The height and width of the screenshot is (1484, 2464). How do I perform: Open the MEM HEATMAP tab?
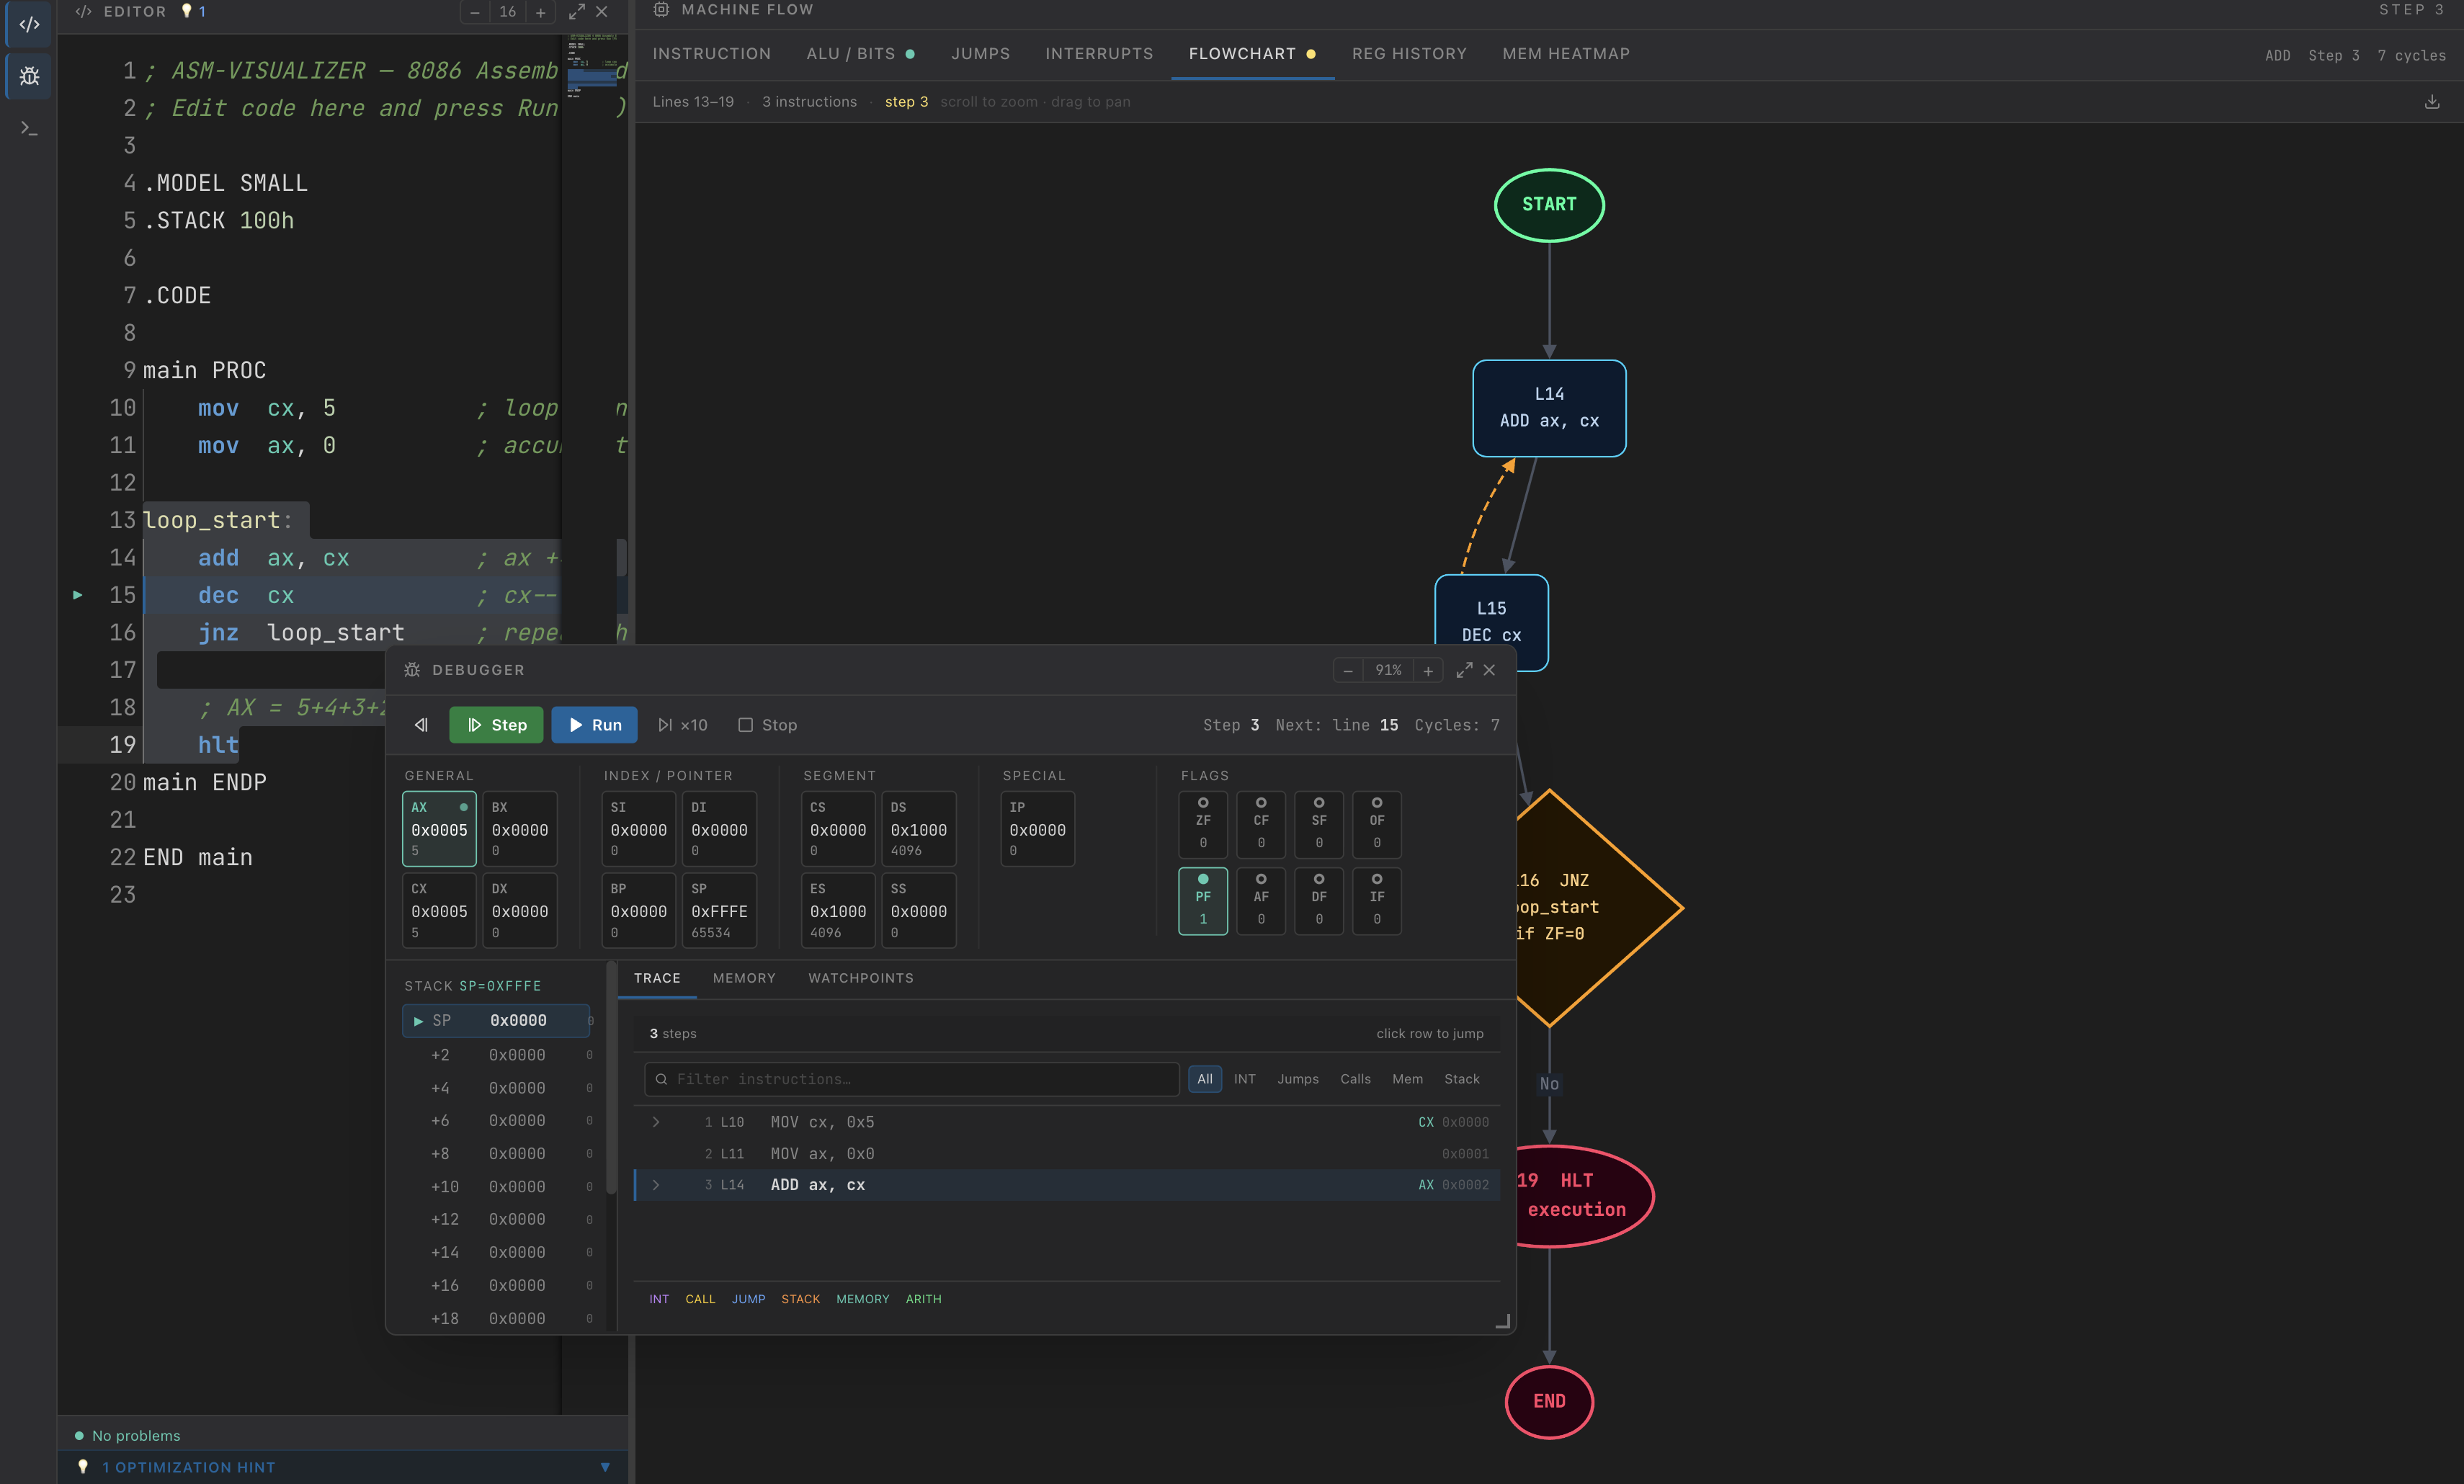click(1565, 54)
